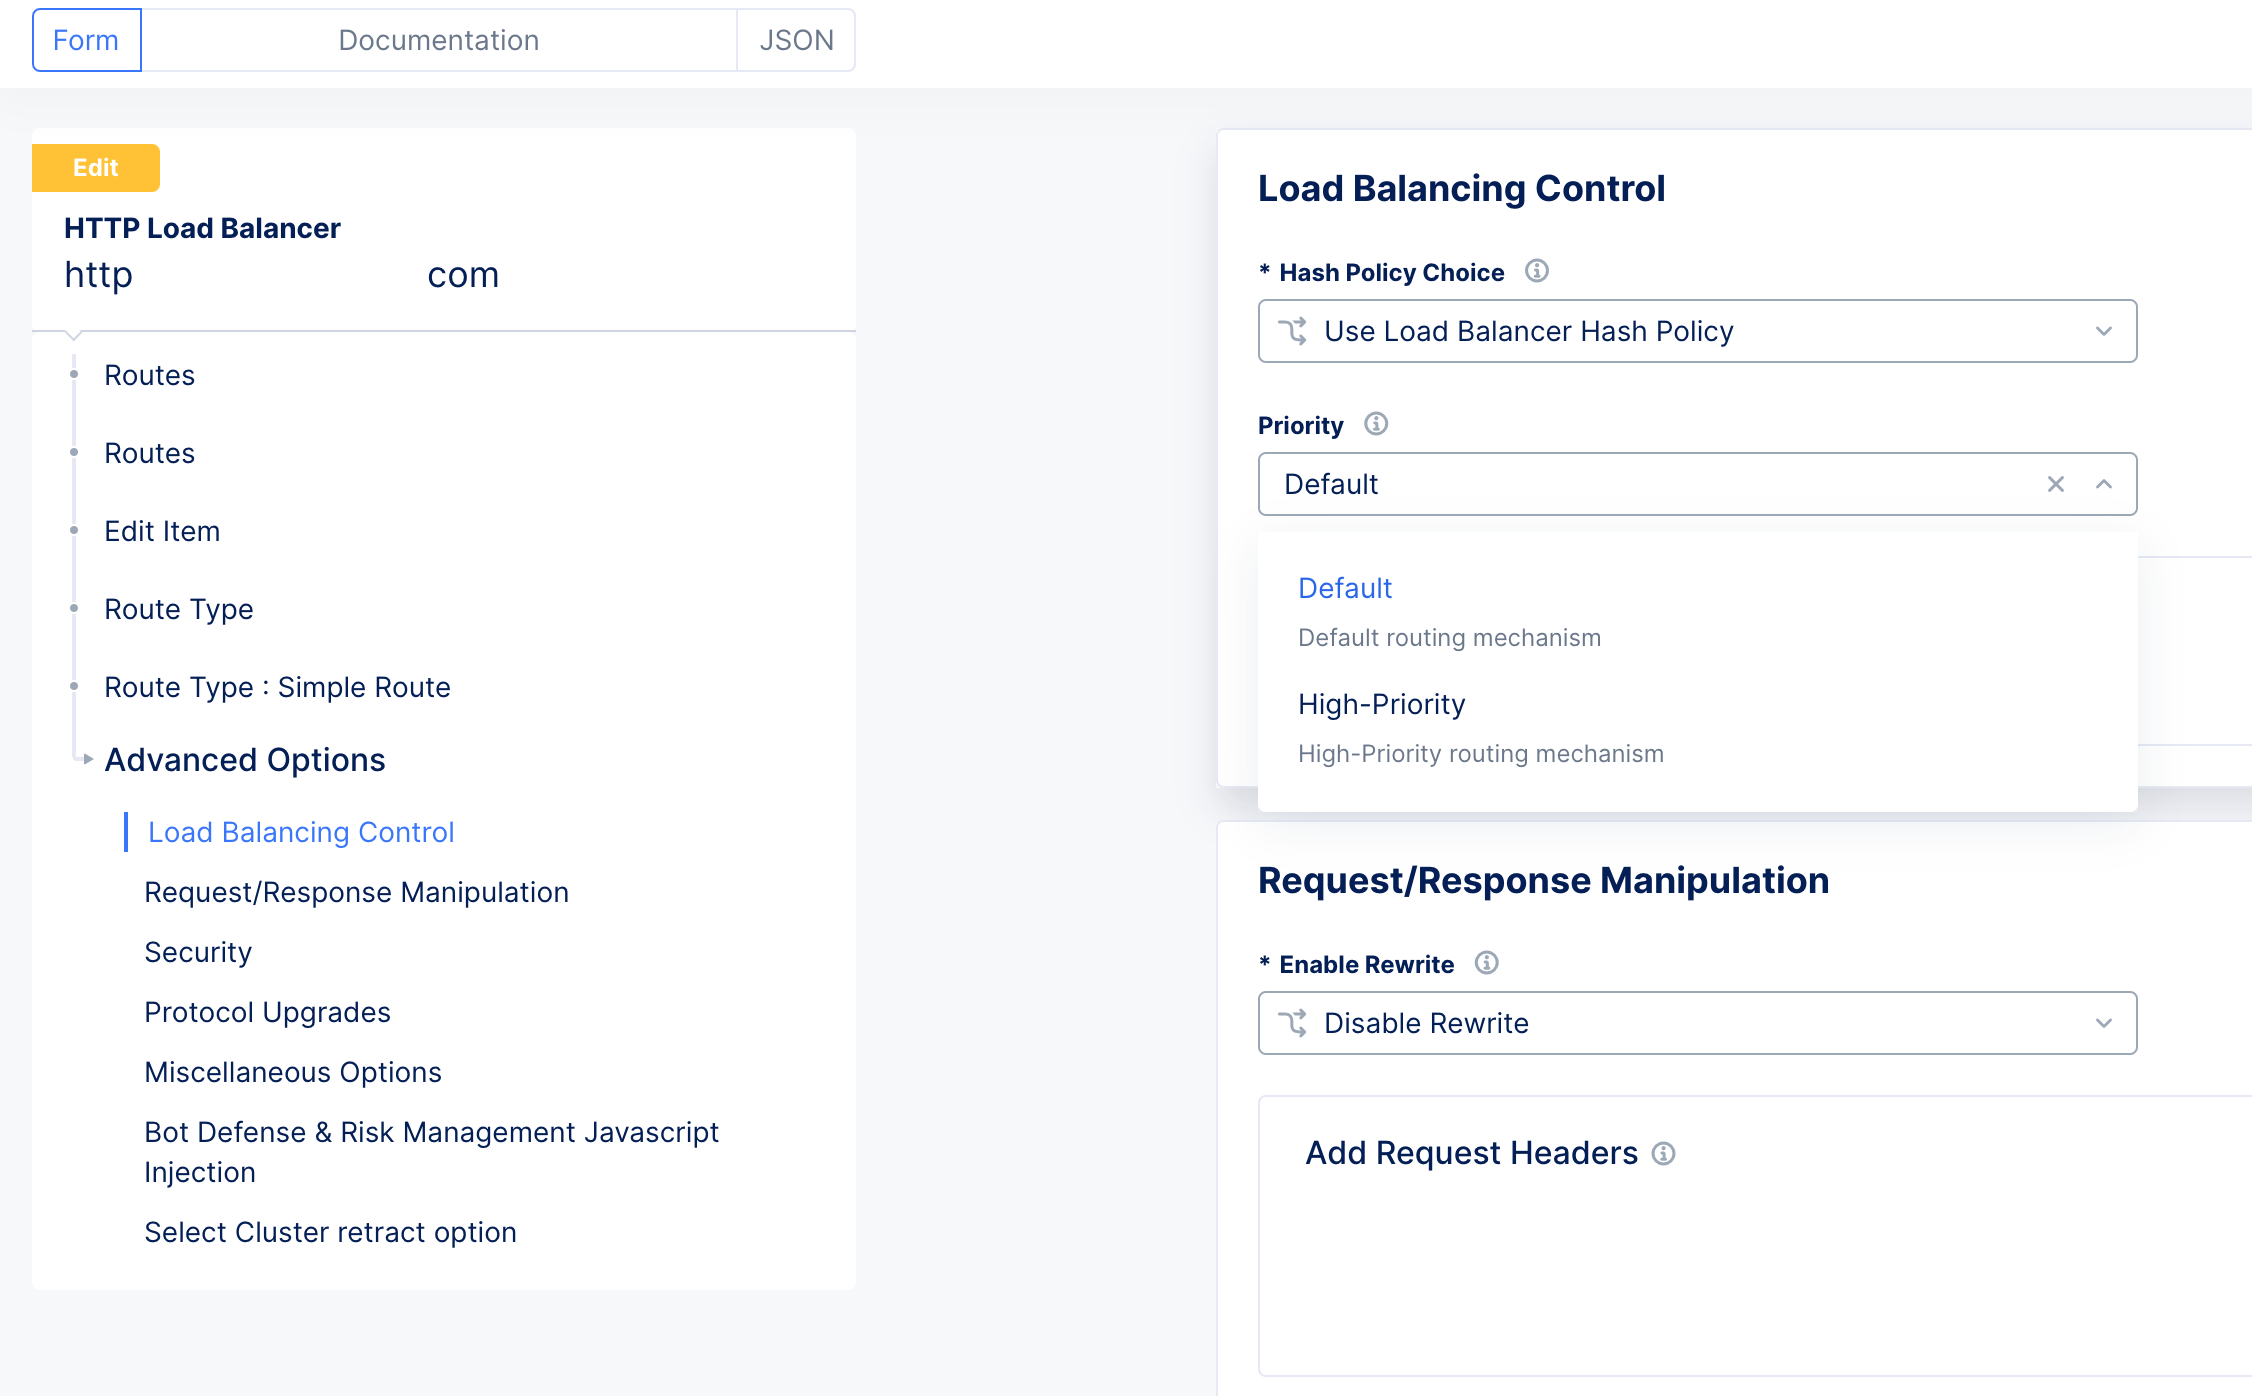
Task: Go to Request/Response Manipulation section
Action: [356, 892]
